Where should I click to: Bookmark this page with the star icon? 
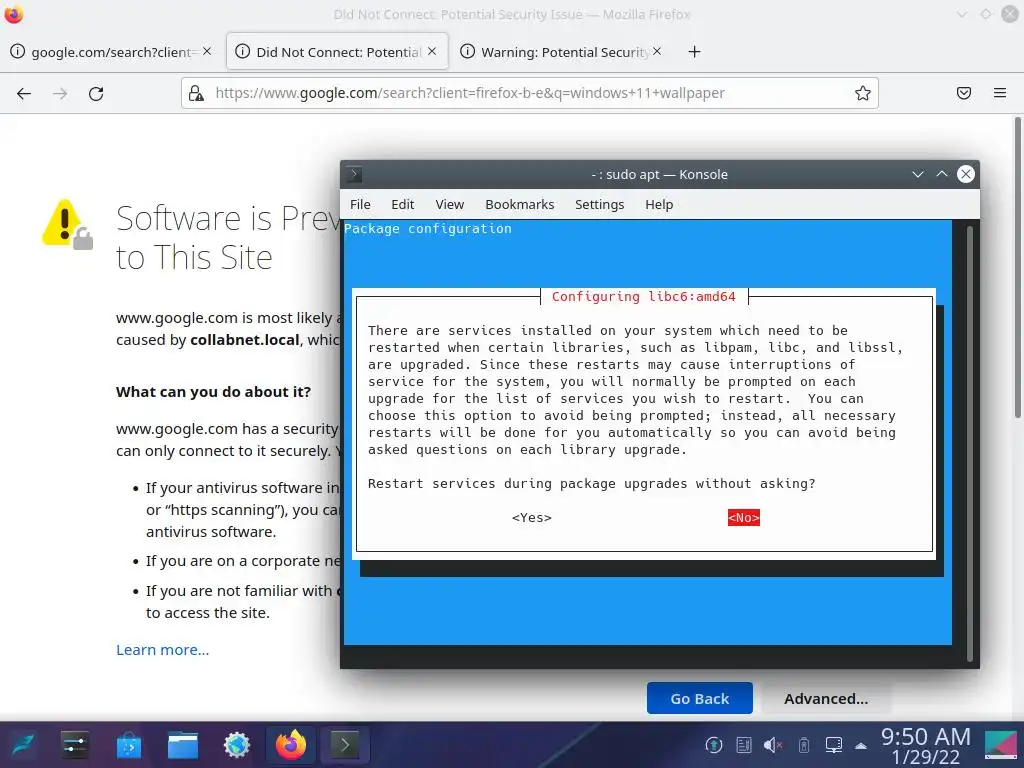pos(863,93)
